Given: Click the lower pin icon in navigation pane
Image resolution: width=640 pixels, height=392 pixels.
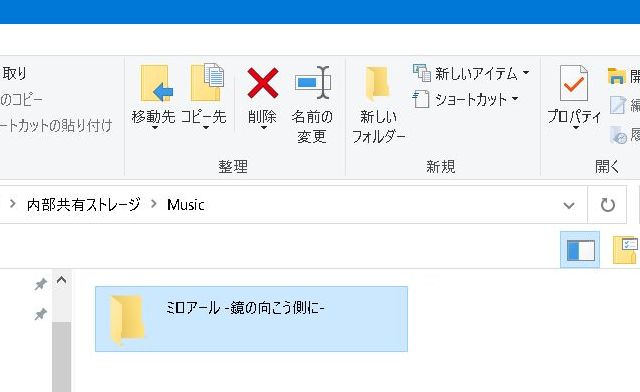Looking at the screenshot, I should tap(40, 314).
